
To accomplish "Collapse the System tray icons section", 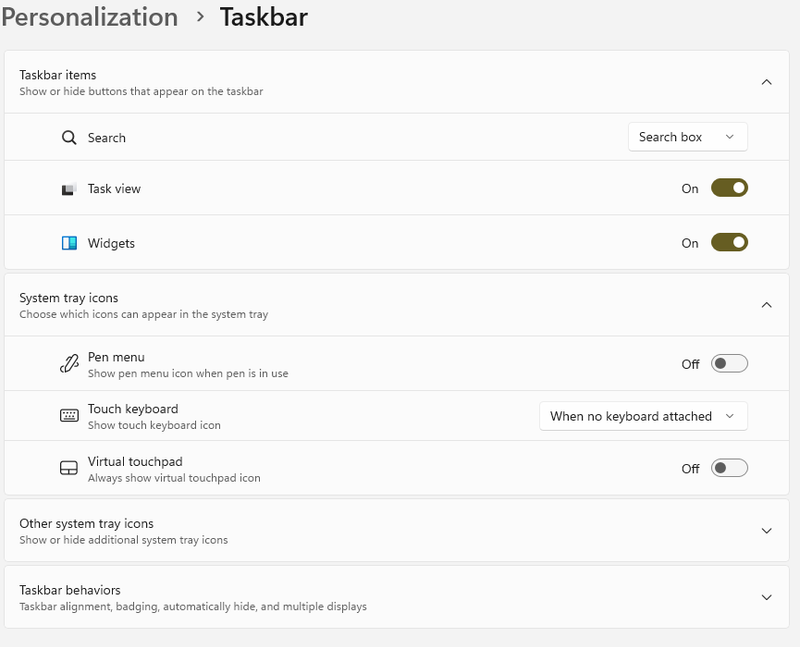I will click(766, 305).
